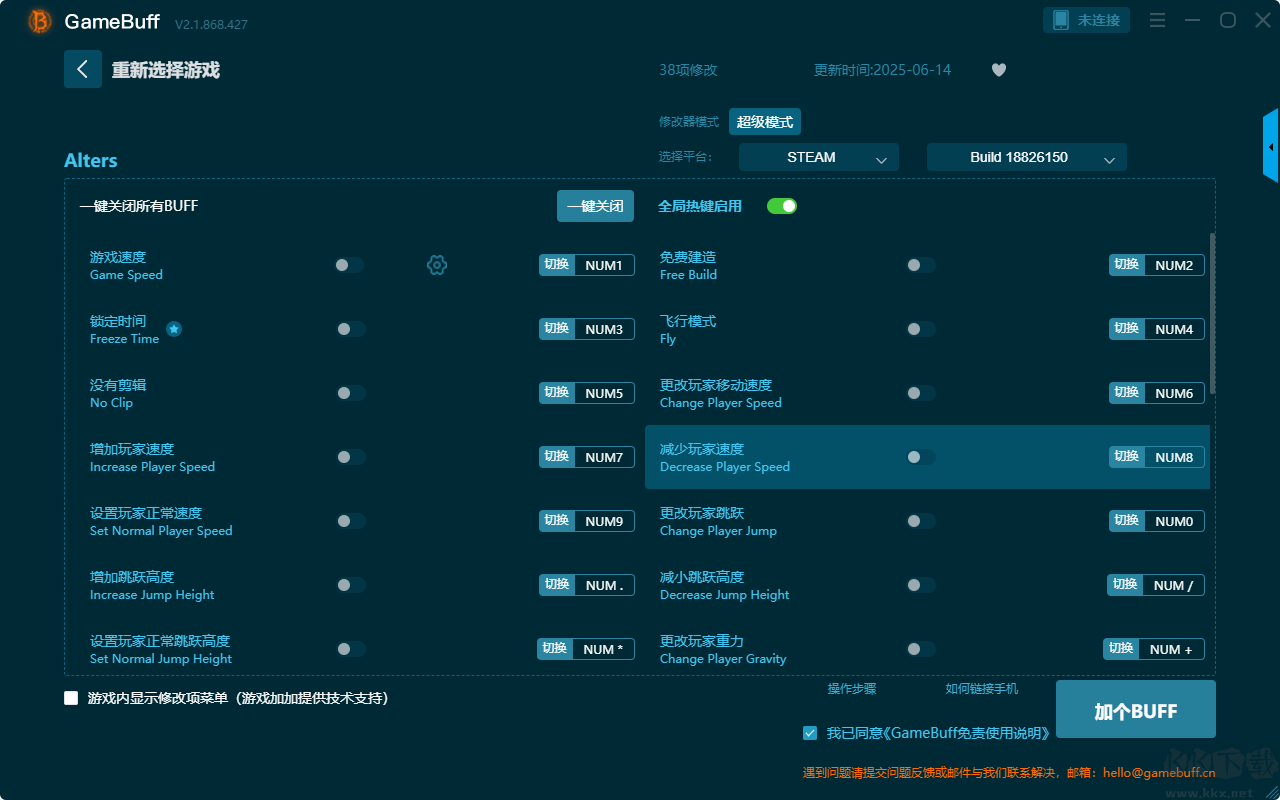Toggle Decrease Jump Height switch
This screenshot has height=800, width=1280.
pos(921,585)
